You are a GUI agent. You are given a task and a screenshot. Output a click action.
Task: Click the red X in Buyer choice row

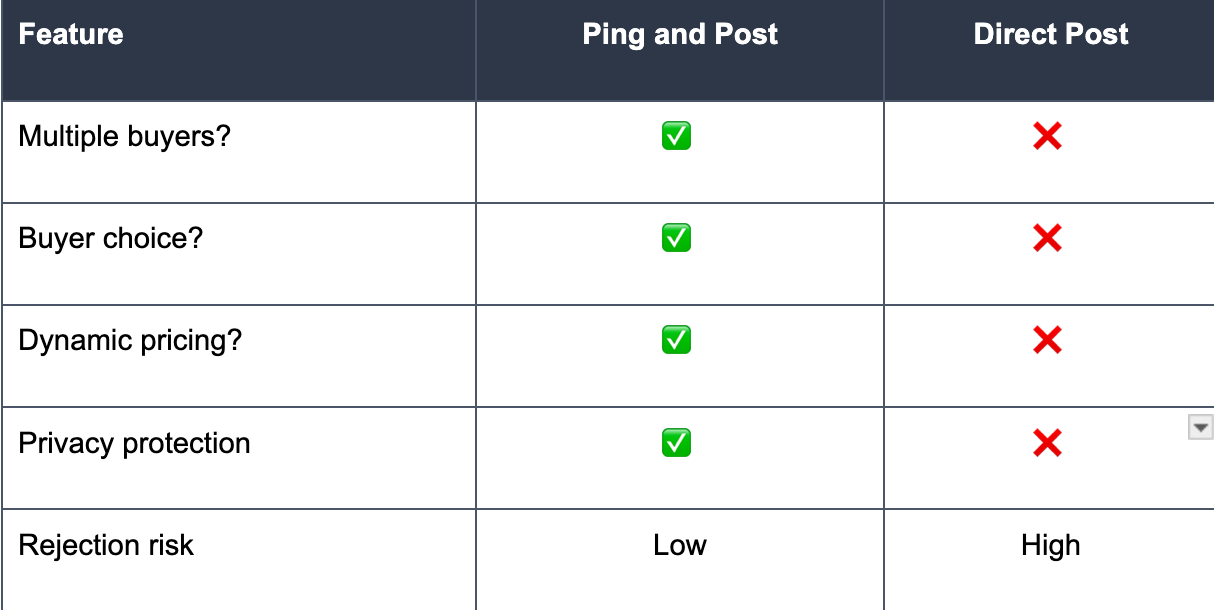pyautogui.click(x=1047, y=238)
